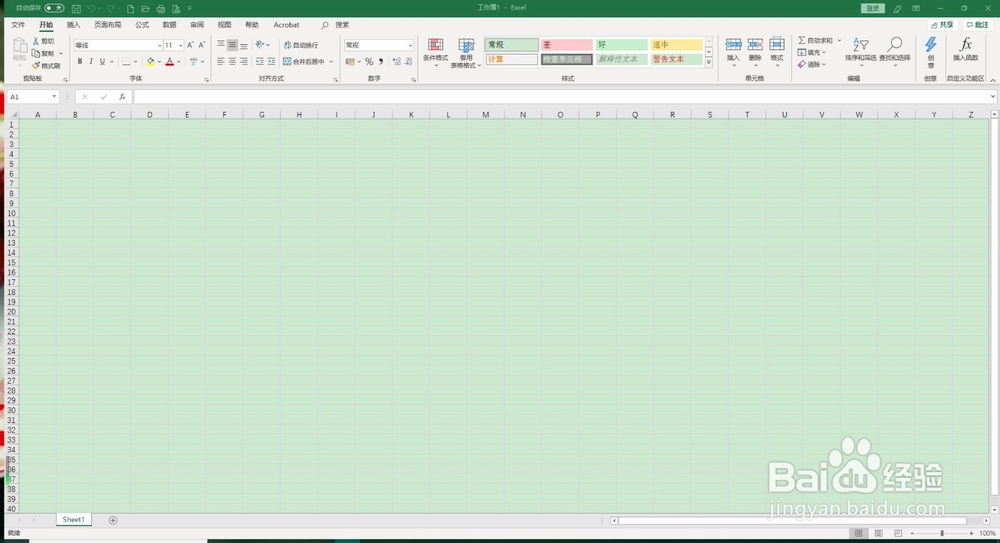The image size is (1000, 543).
Task: Switch to the Data (数据) tab
Action: 169,25
